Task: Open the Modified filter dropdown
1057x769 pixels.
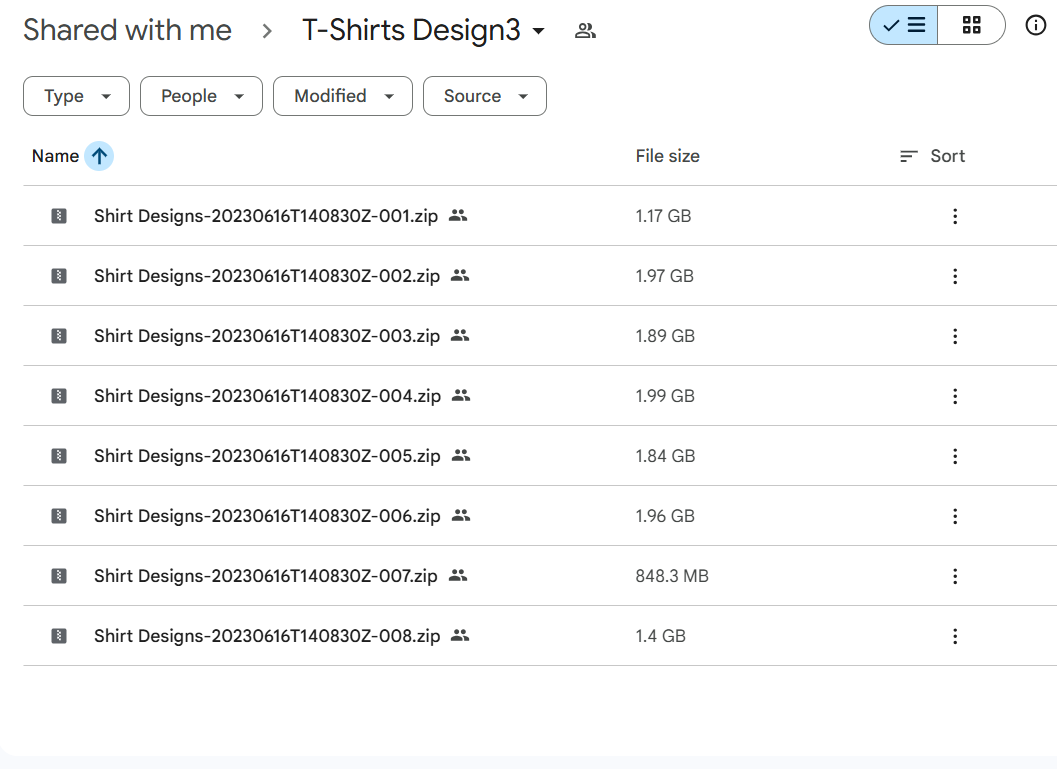Action: (x=342, y=96)
